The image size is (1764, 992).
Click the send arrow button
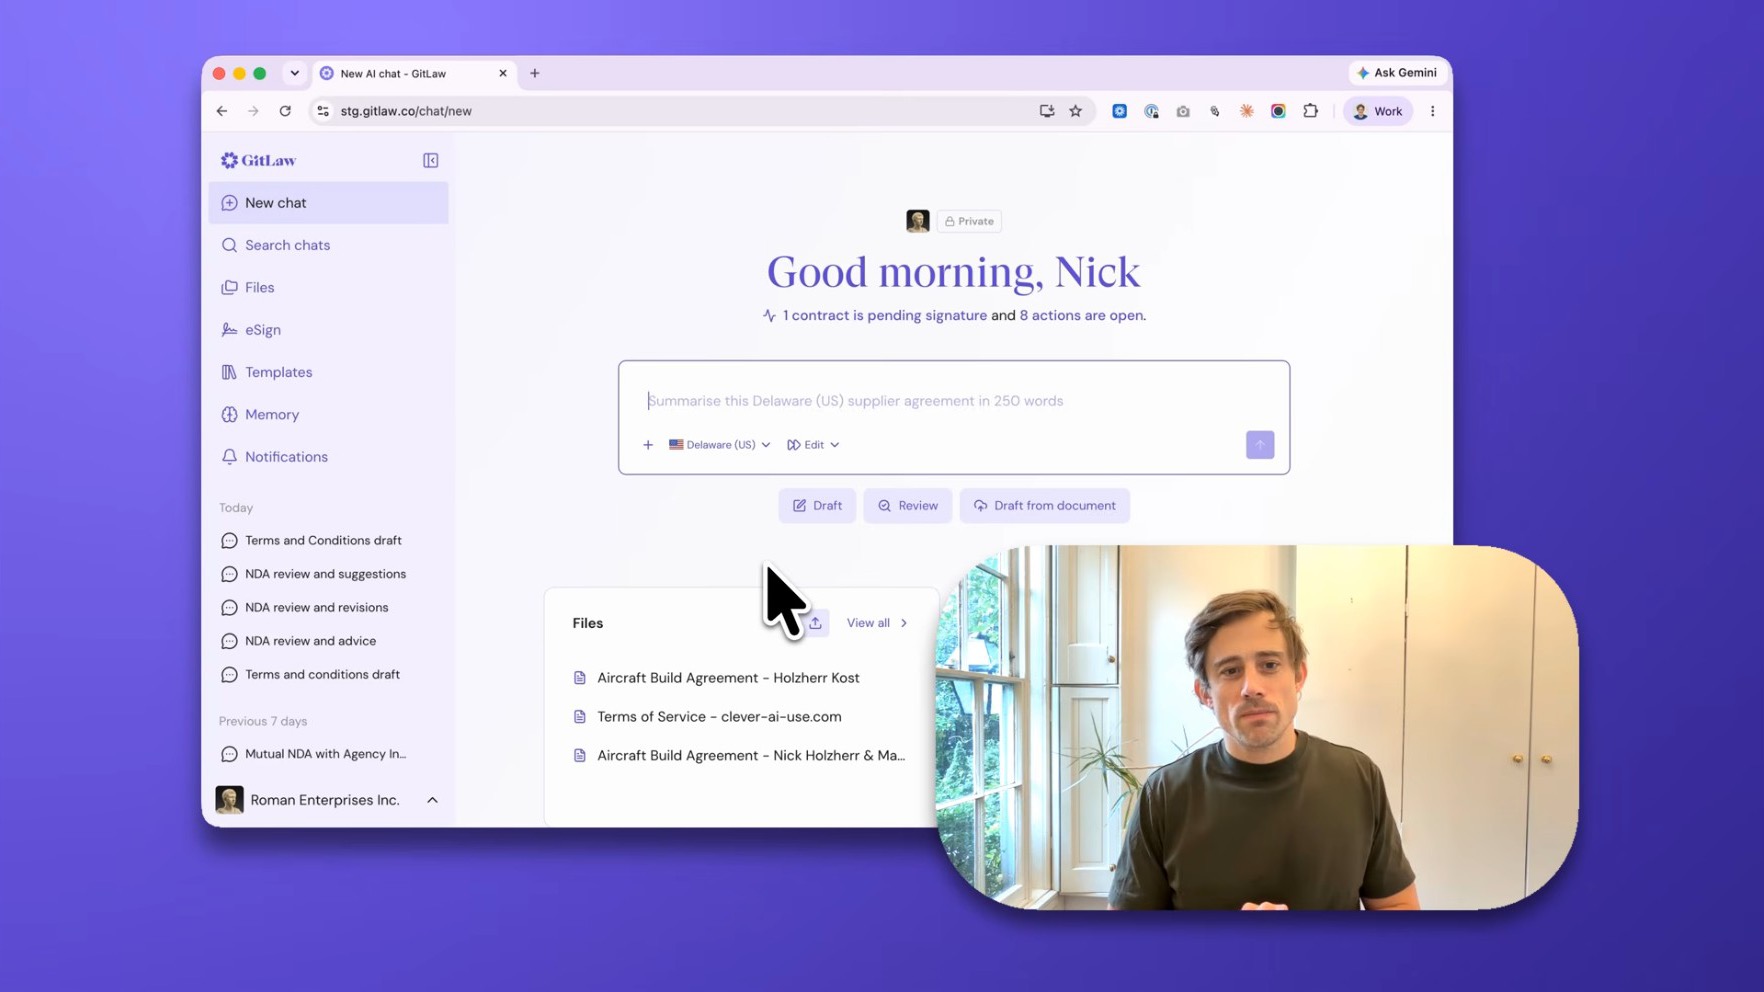coord(1259,445)
